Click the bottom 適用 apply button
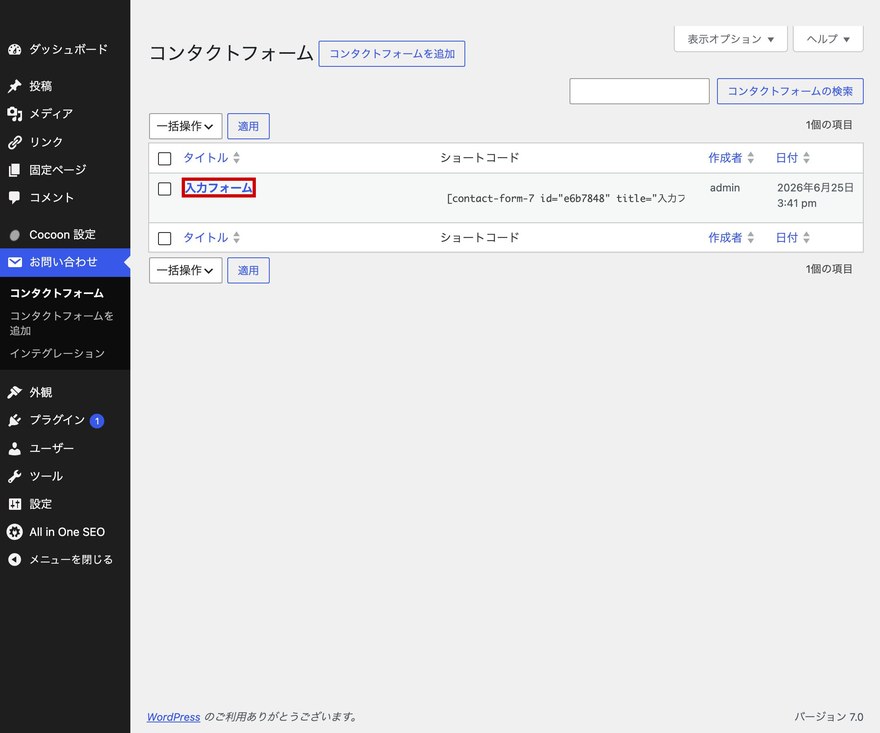This screenshot has width=880, height=733. coord(248,271)
